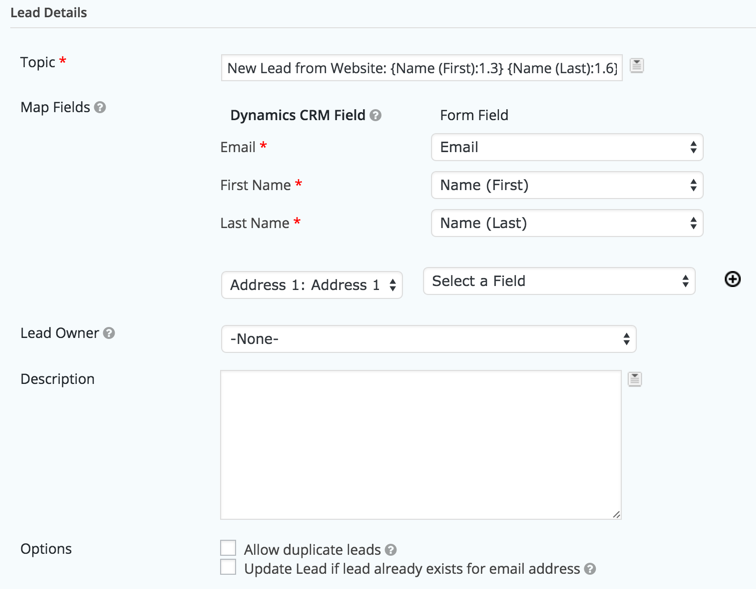Click help icon next to Dynamics CRM Field
756x589 pixels.
click(x=376, y=116)
